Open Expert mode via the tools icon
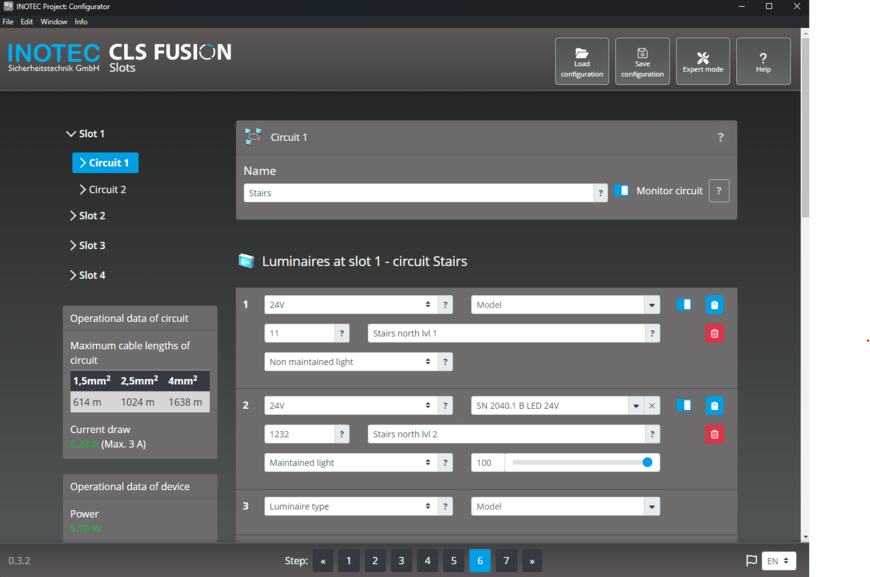Screen dimensions: 870x577 tap(703, 57)
